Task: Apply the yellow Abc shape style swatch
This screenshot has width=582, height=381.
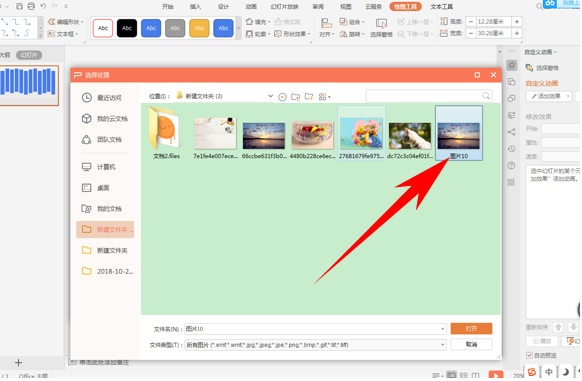Action: (199, 28)
